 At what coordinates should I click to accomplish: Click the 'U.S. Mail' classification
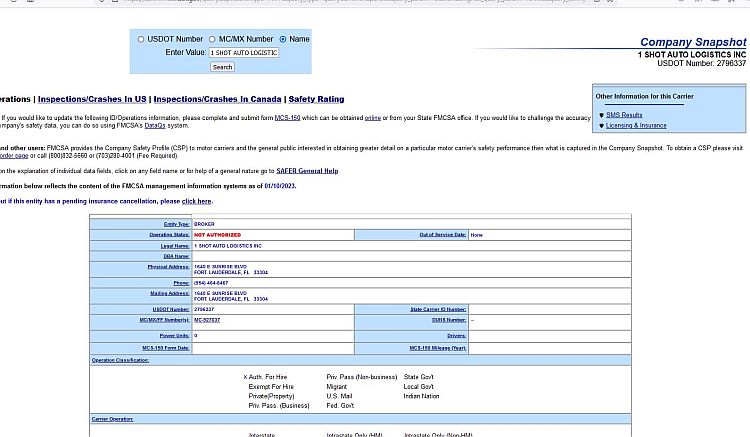pos(339,396)
